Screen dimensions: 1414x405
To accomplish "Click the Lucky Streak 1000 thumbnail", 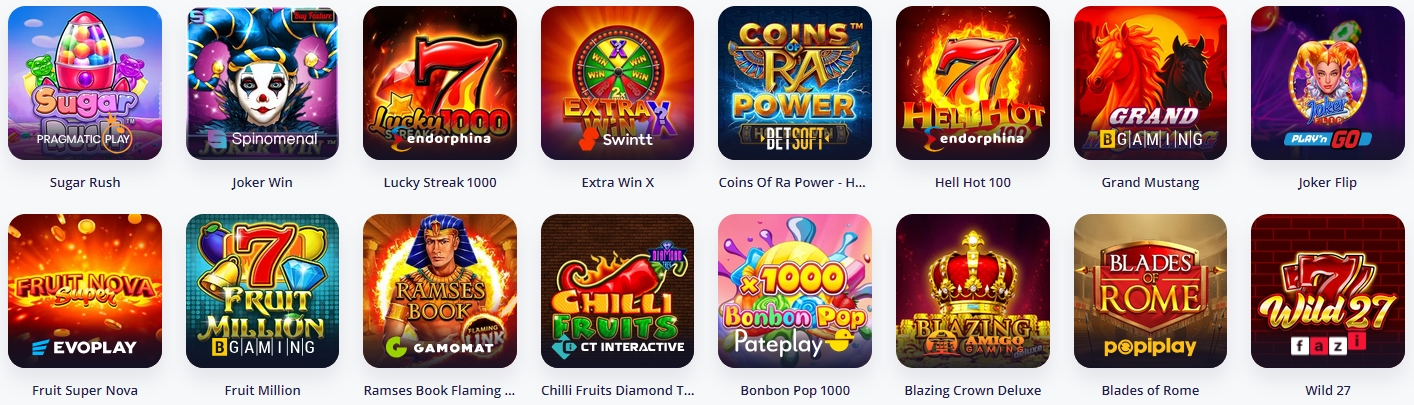I will pos(440,83).
